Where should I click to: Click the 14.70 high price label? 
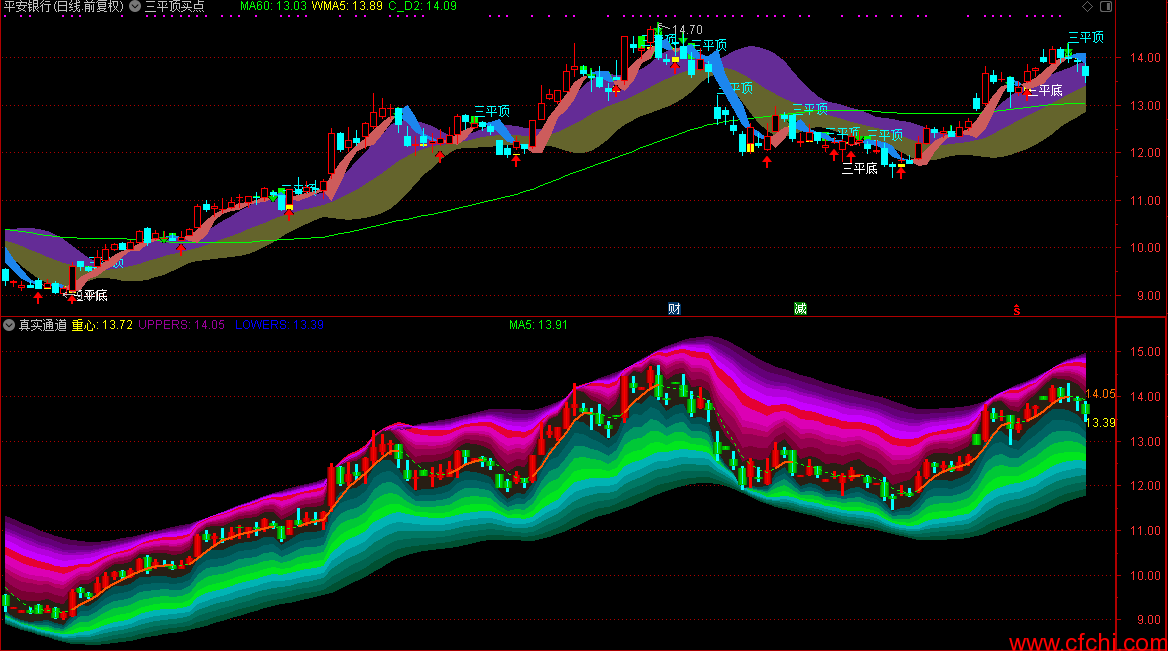[687, 30]
